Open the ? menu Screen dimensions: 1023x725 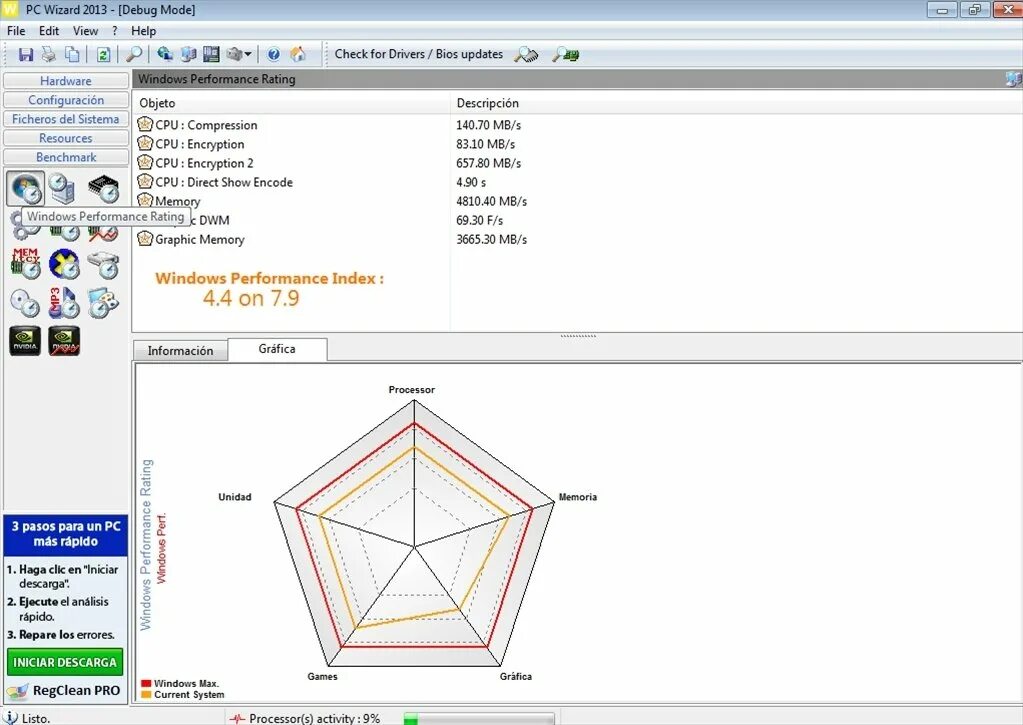click(x=115, y=31)
